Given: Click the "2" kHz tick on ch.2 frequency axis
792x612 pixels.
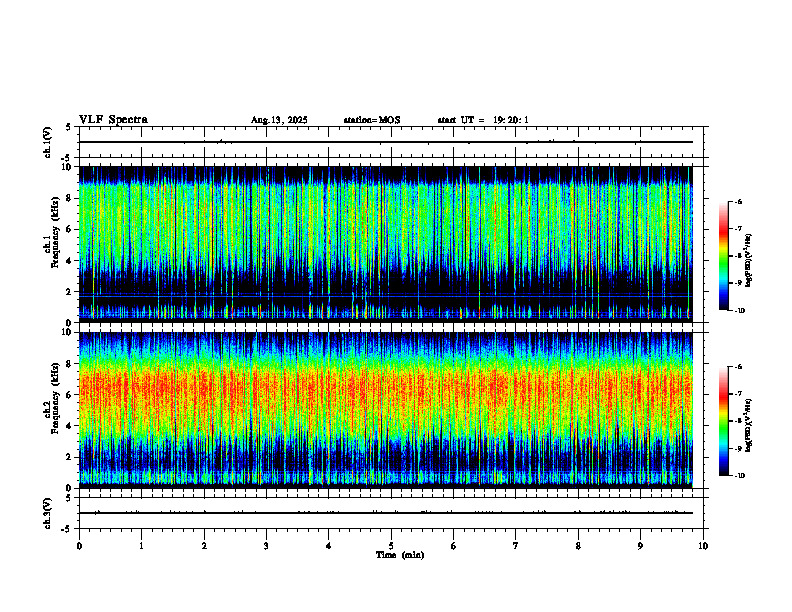Looking at the screenshot, I should tap(70, 457).
